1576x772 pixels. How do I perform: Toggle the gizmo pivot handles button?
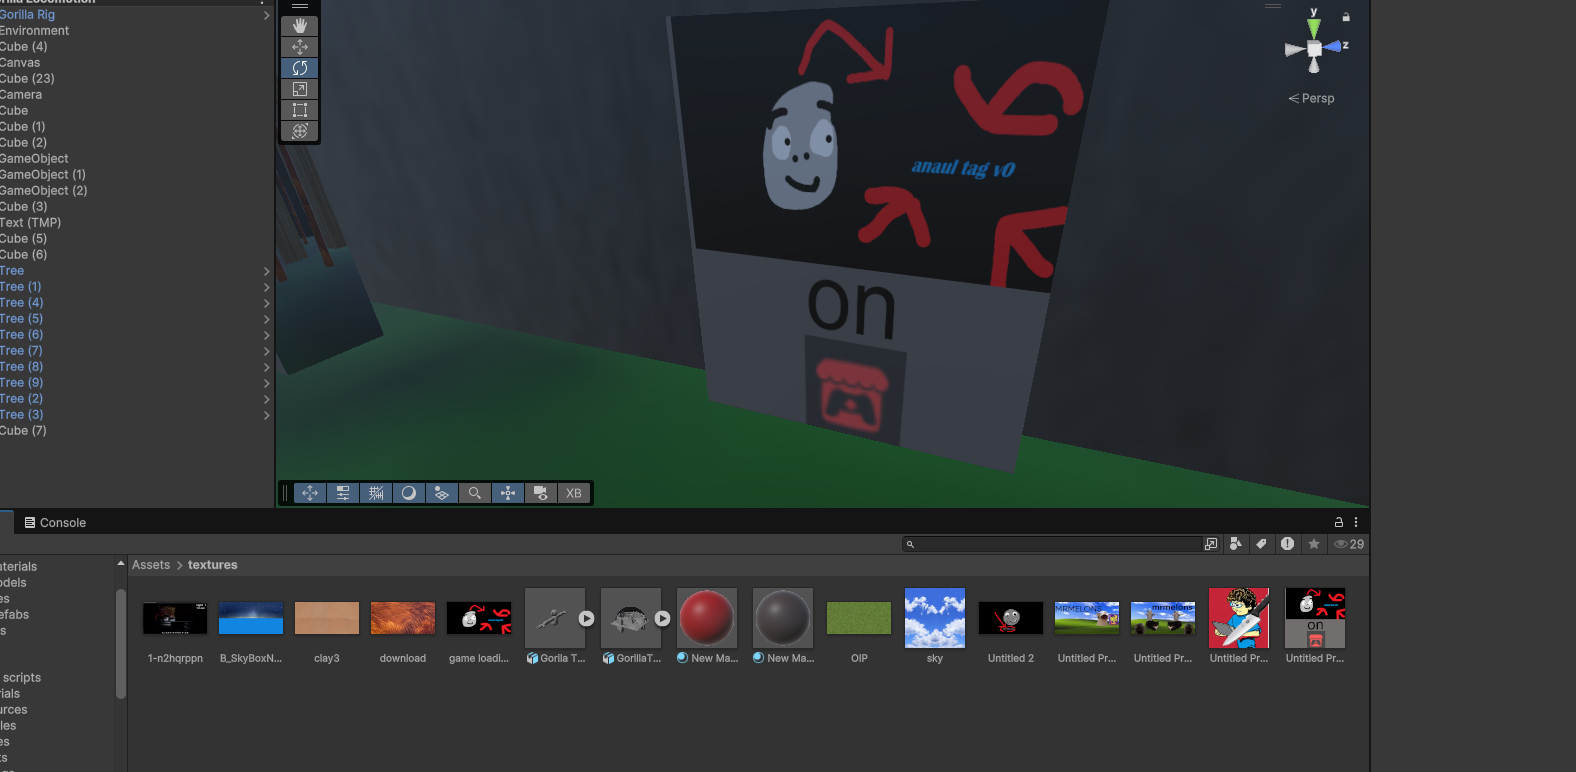(x=508, y=493)
